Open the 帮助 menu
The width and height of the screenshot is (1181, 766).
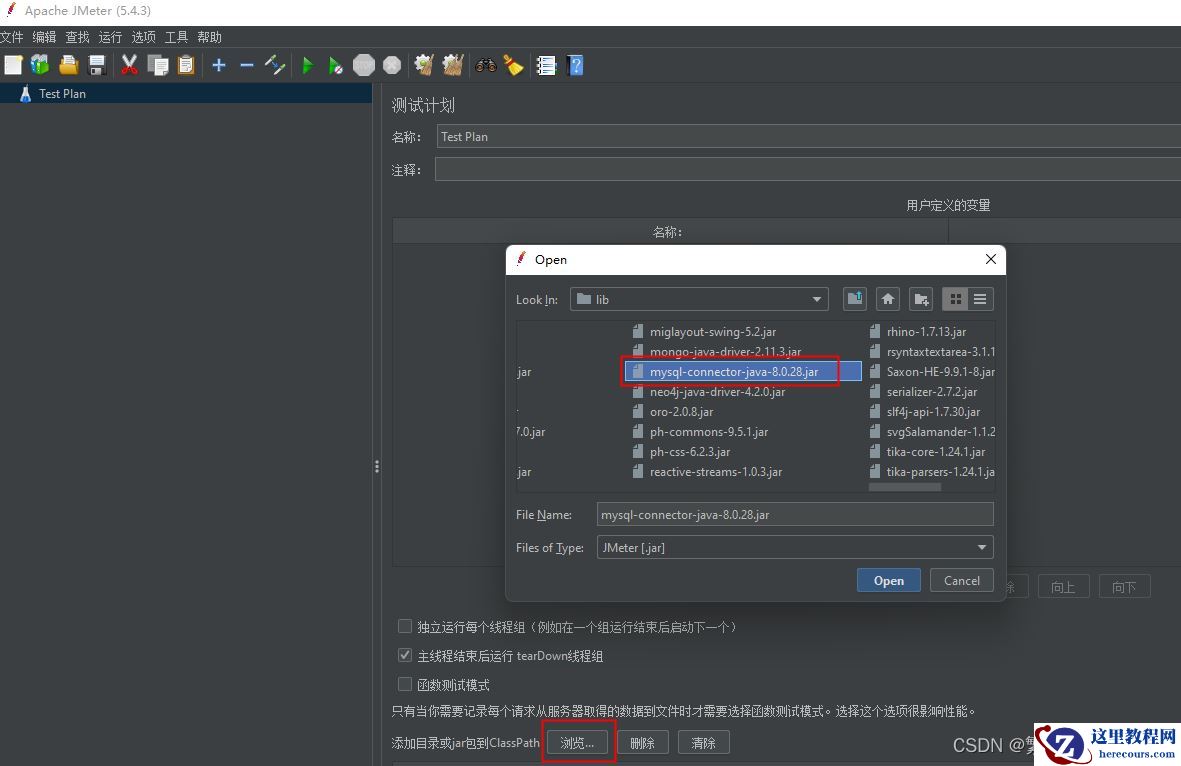click(209, 37)
